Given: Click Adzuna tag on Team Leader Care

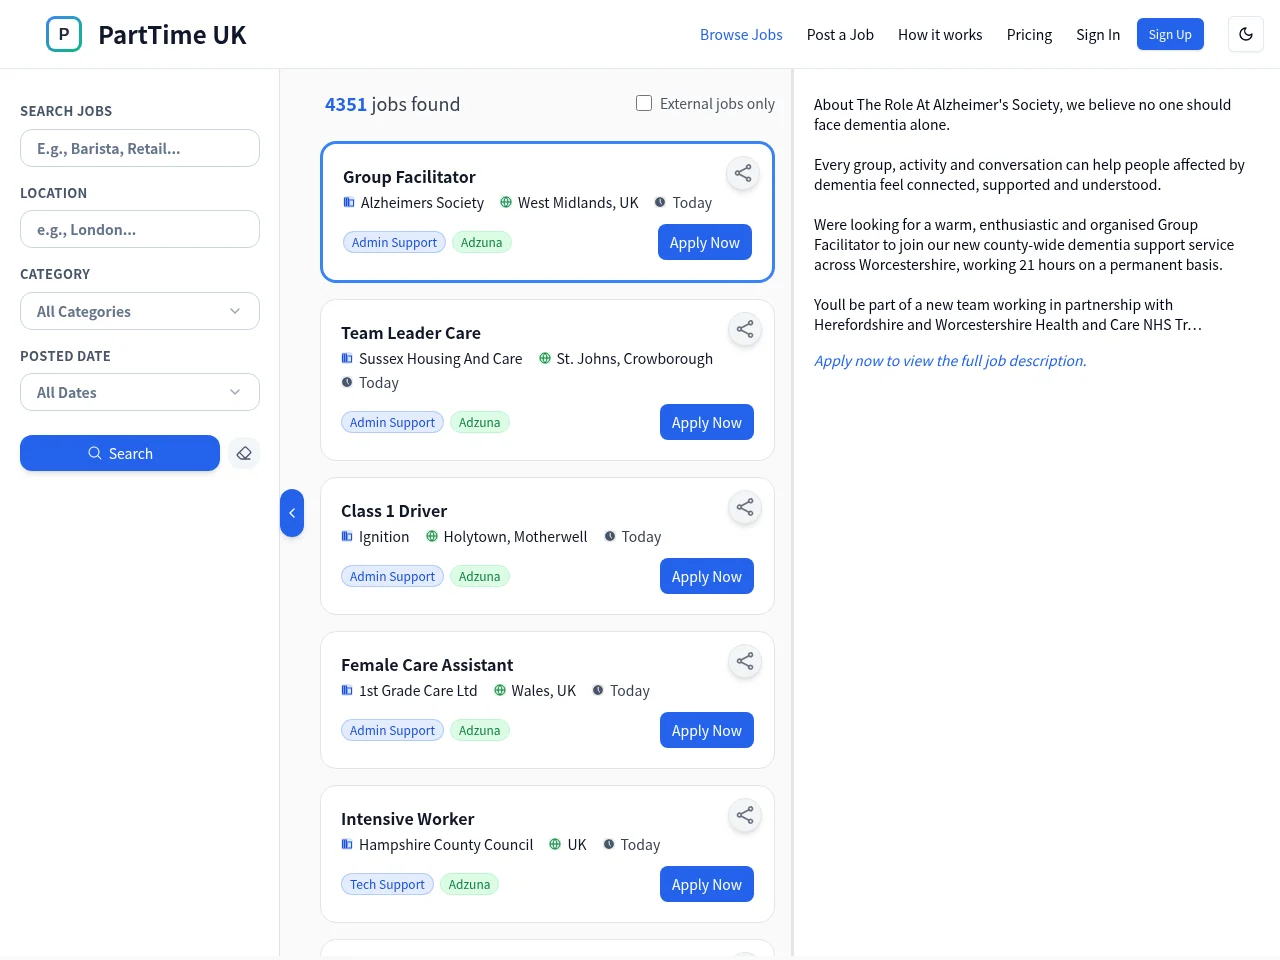Looking at the screenshot, I should click(480, 422).
